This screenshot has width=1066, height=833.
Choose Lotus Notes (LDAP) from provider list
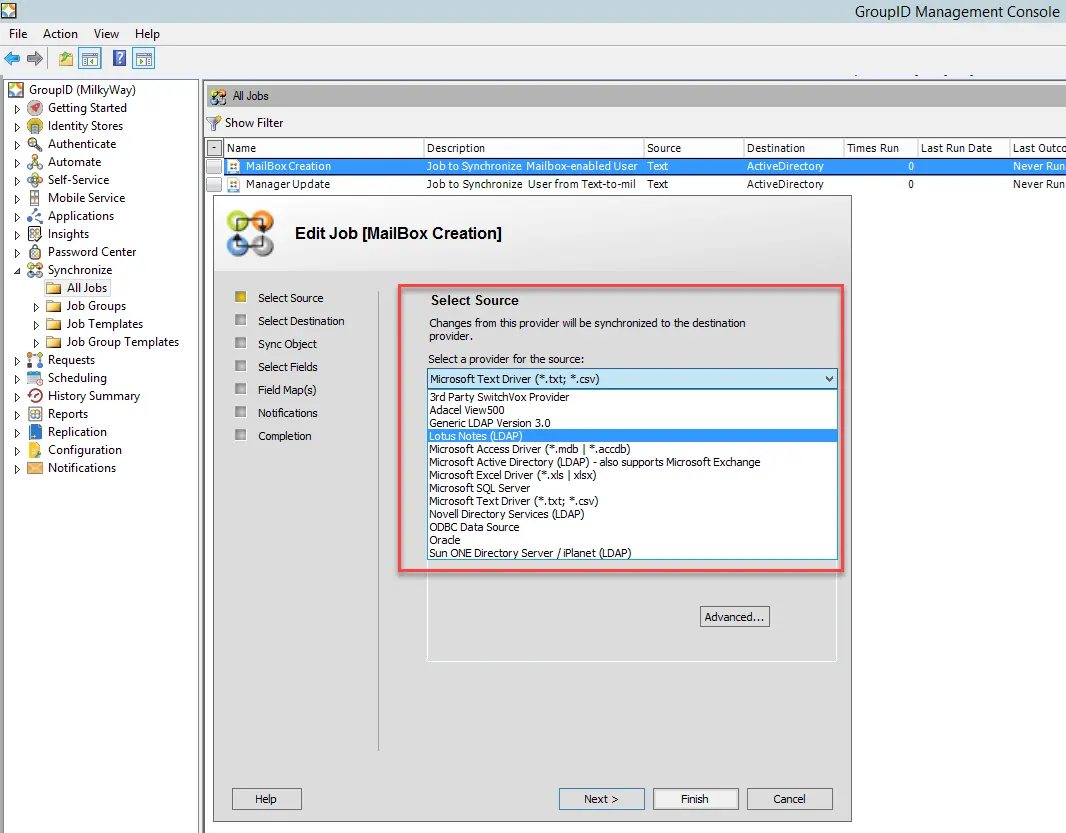click(x=632, y=436)
